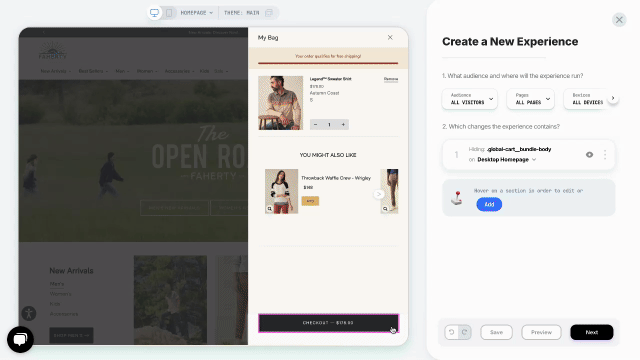640x360 pixels.
Task: Open the Pages All Pages dropdown
Action: [x=531, y=99]
